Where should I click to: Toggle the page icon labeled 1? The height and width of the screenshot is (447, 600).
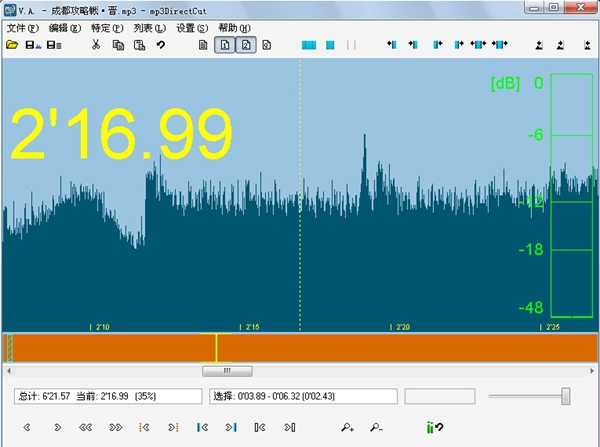[225, 45]
